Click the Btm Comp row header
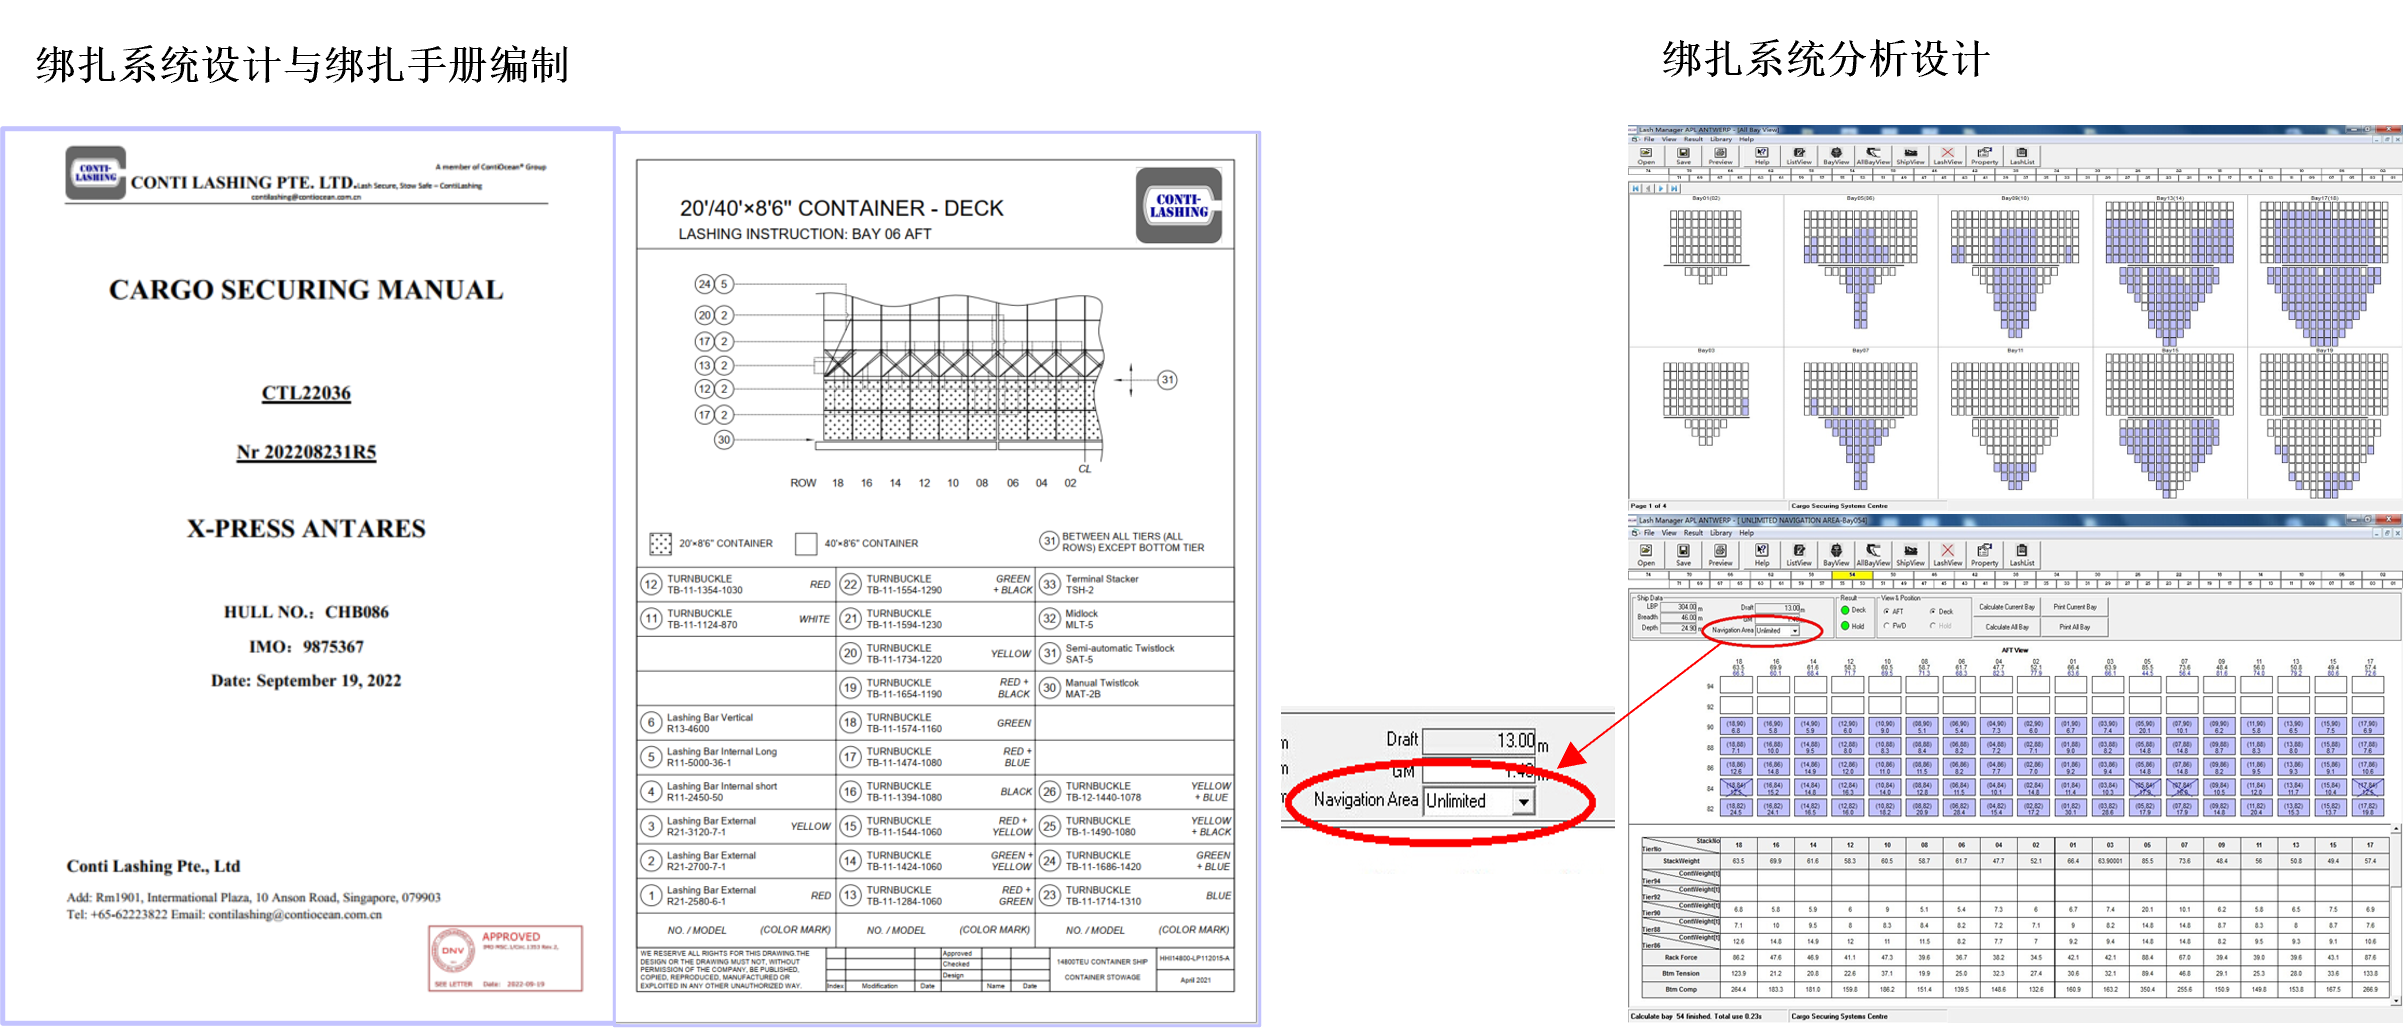The height and width of the screenshot is (1028, 2403). pos(1681,990)
